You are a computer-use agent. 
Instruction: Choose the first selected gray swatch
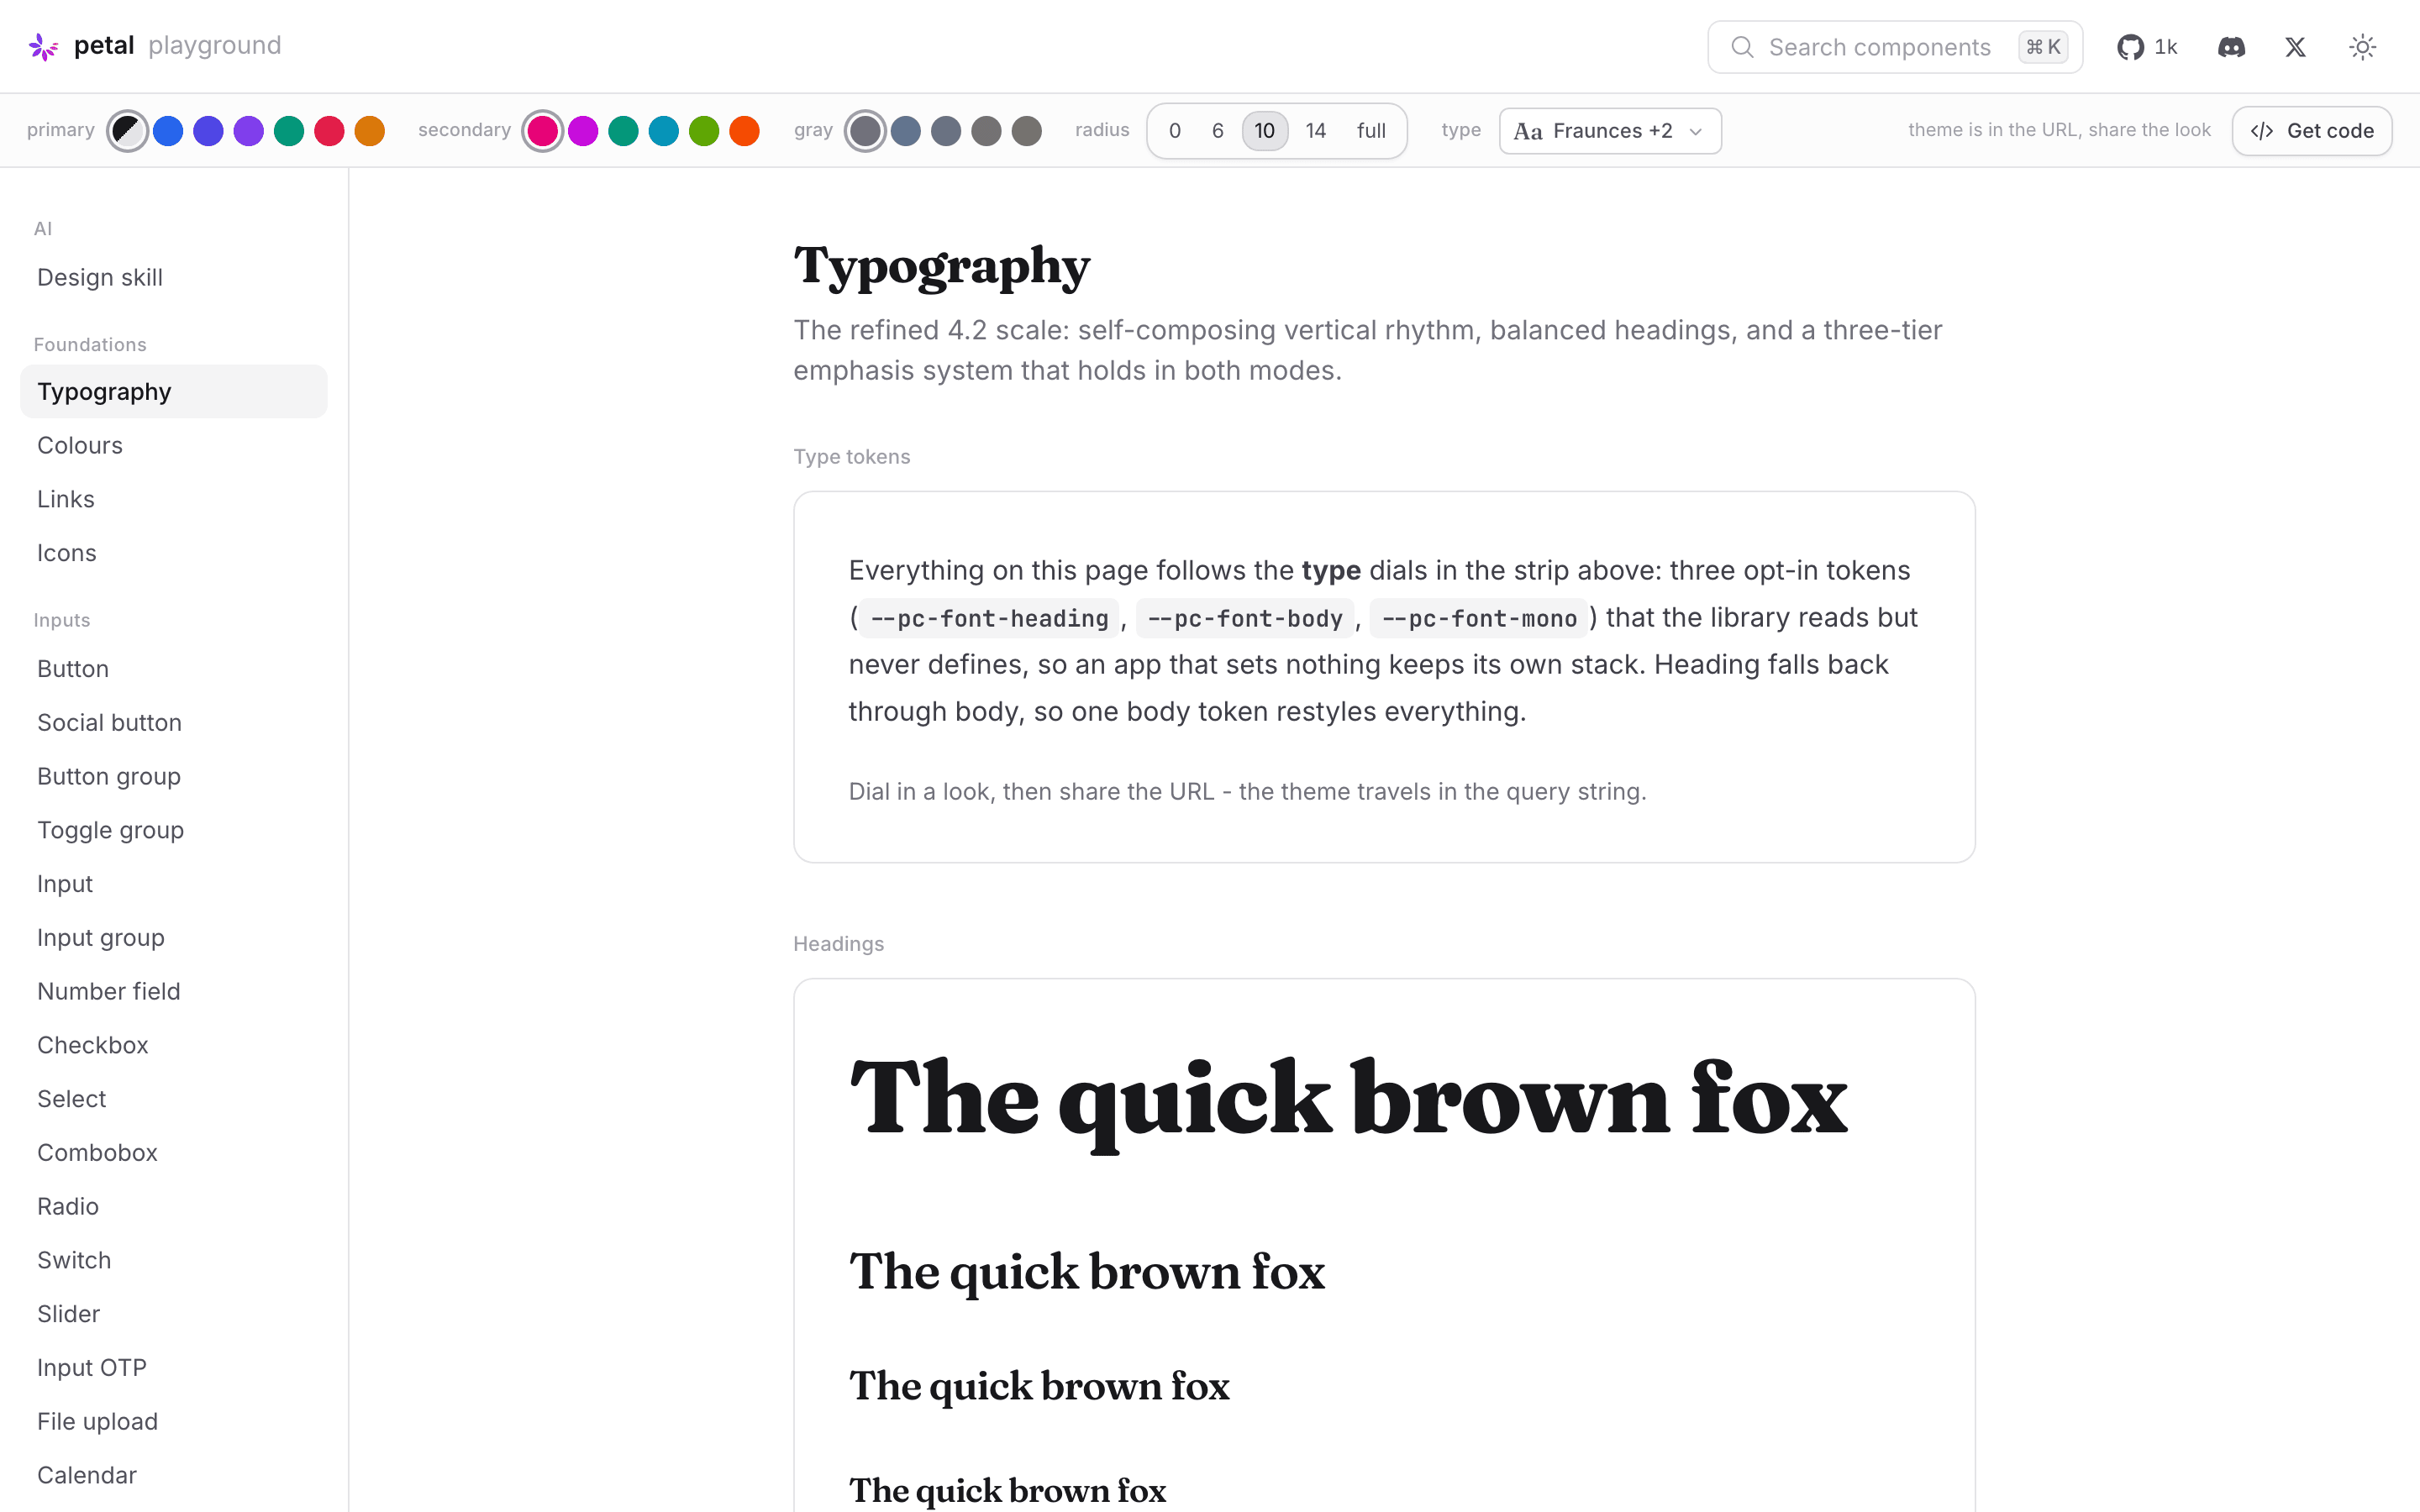point(865,131)
